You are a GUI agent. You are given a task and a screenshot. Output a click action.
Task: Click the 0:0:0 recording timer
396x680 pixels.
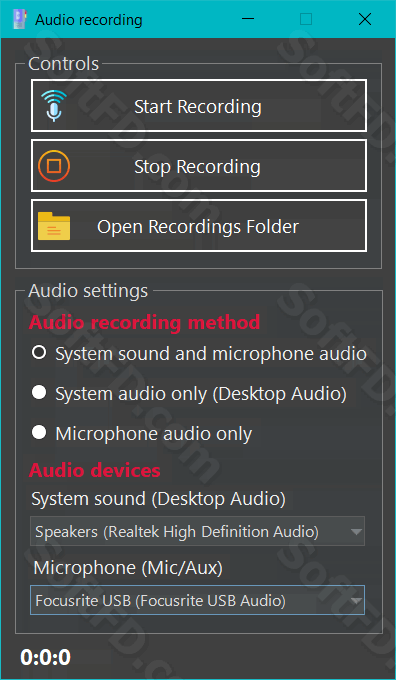45,658
